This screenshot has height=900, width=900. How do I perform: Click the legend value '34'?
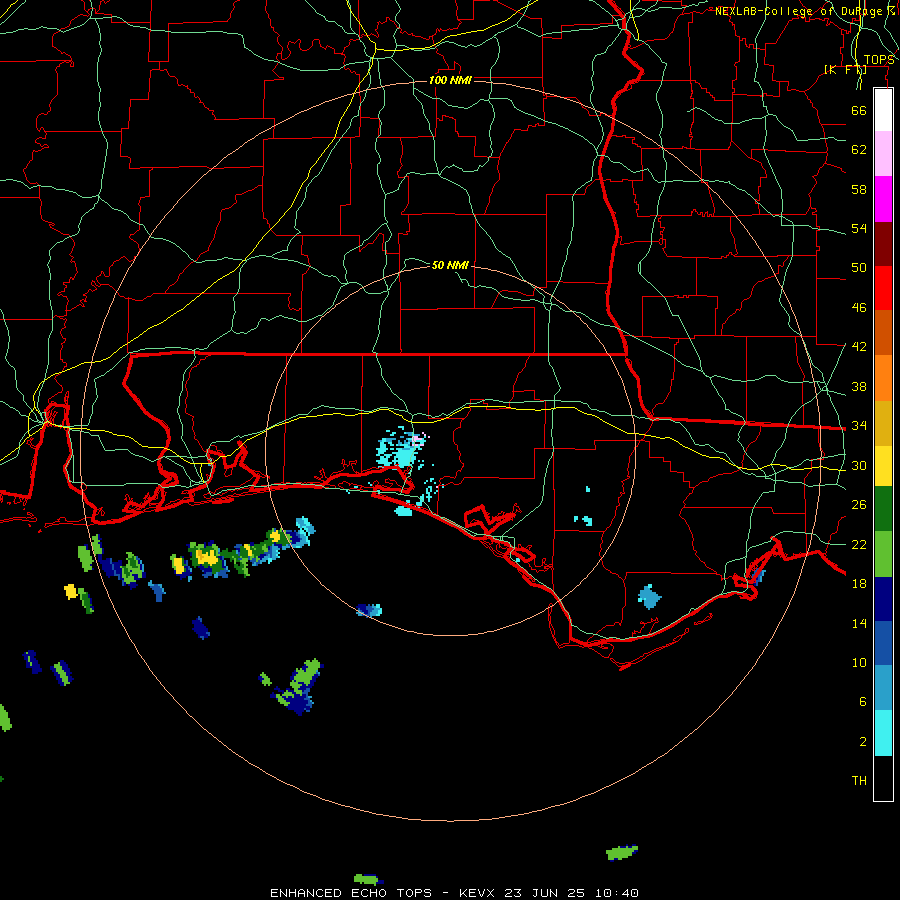click(859, 426)
